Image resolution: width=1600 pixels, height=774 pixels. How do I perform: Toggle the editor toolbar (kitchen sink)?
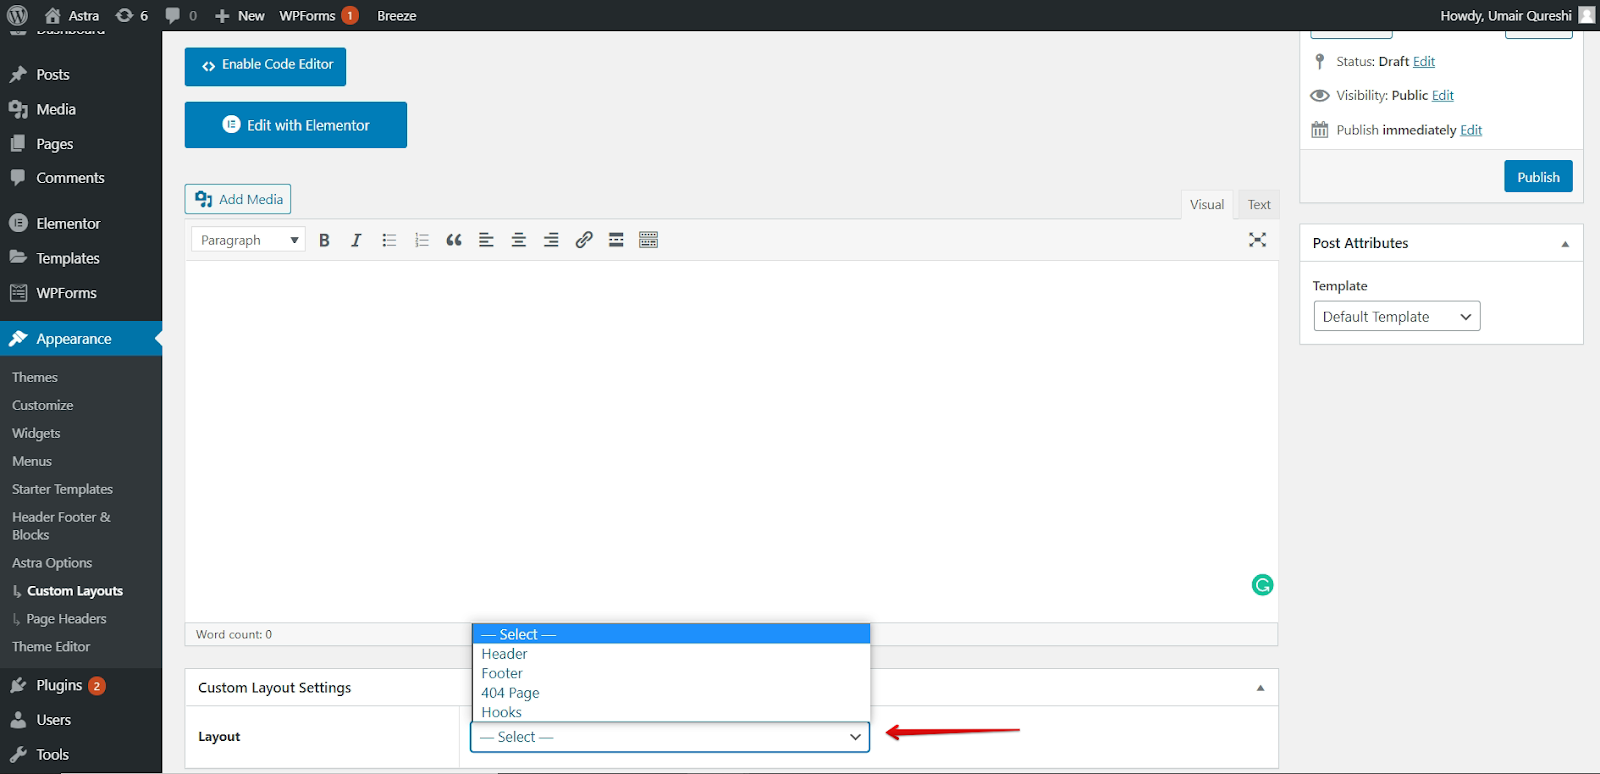click(649, 240)
